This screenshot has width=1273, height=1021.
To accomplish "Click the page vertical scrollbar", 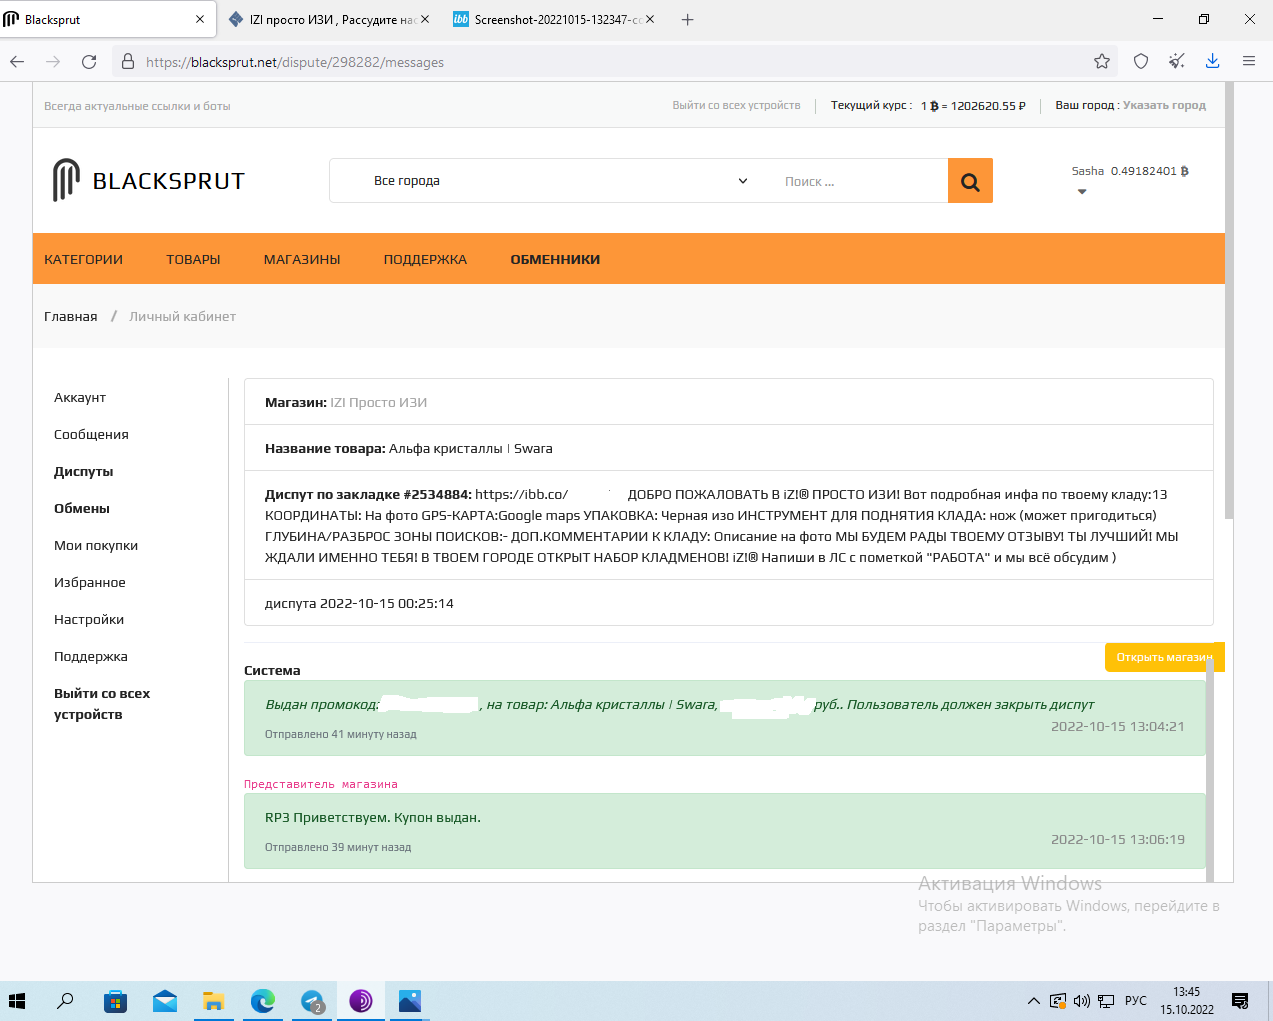I will 1229,300.
